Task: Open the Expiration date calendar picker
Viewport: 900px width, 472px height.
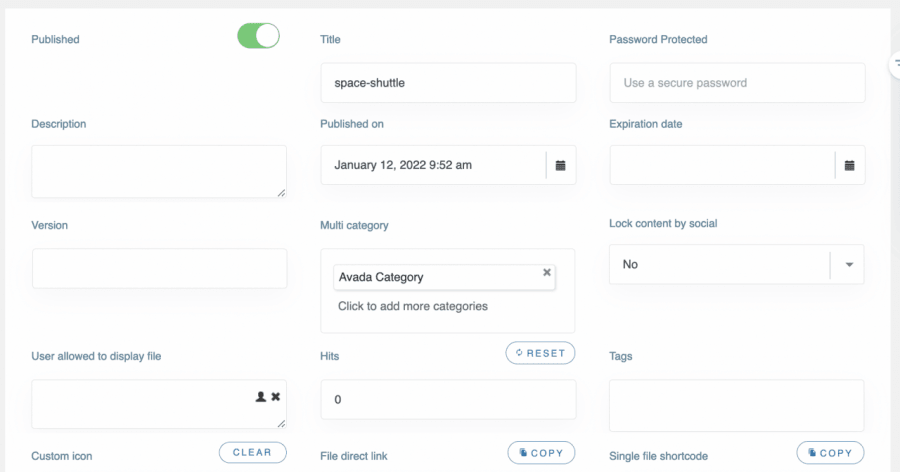Action: click(849, 165)
